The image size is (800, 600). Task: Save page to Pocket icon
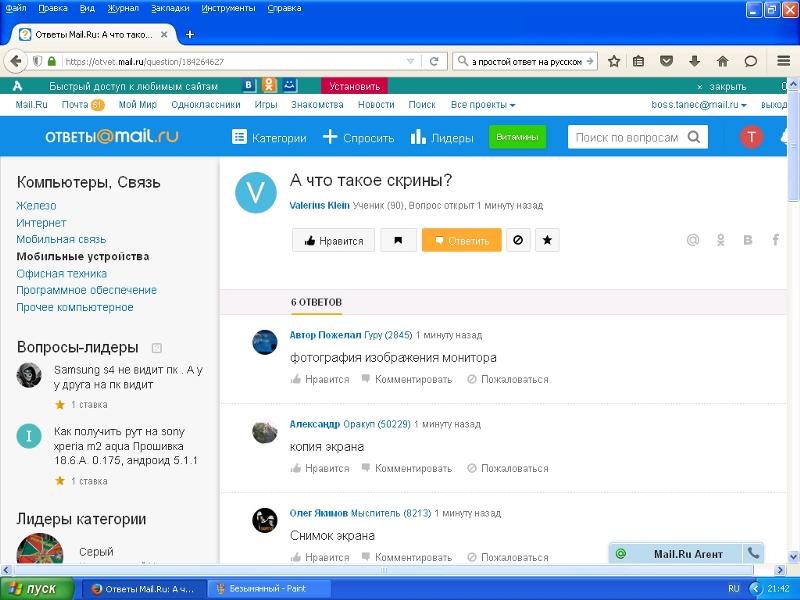666,61
